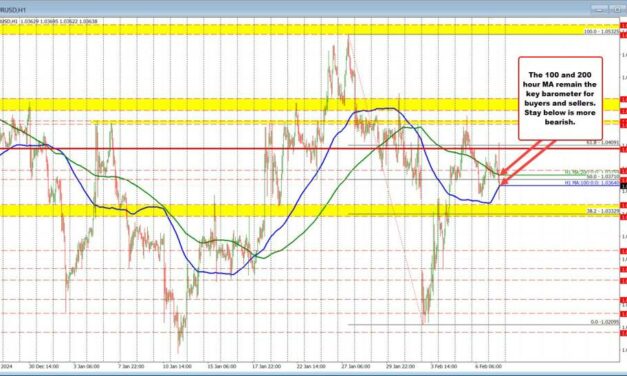Pick the 3 Jan 06:00 time axis label
627x376 pixels.
(86, 366)
